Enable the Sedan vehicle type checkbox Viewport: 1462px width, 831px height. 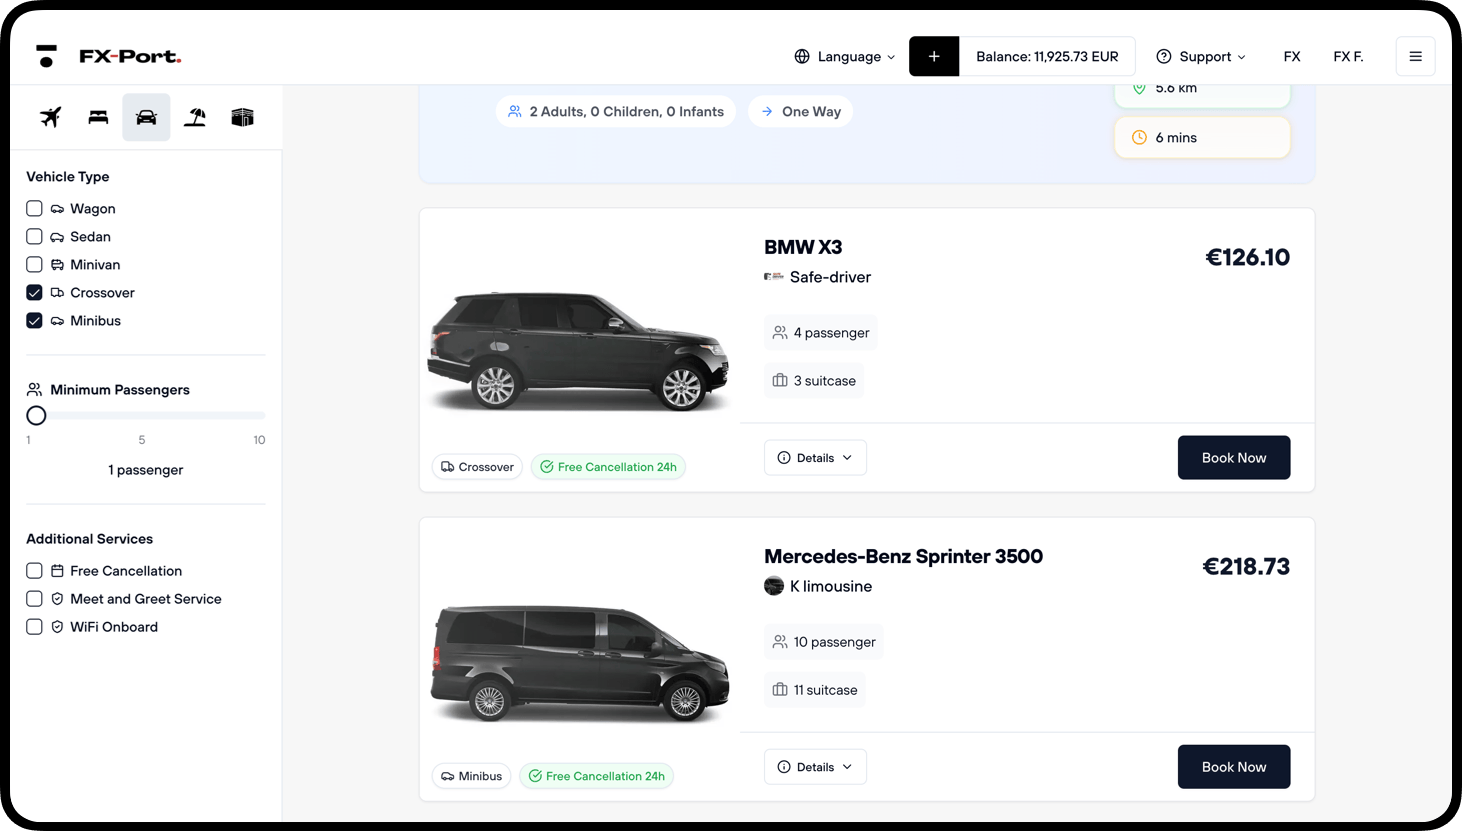point(34,236)
